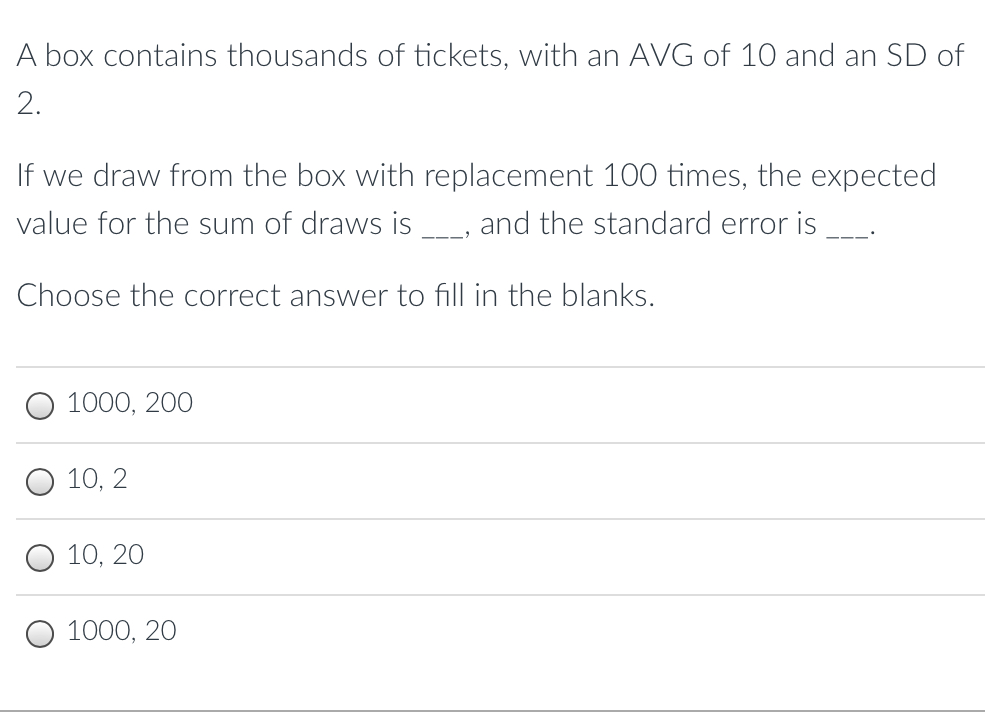Screen dimensions: 985x724
Task: Select the topmost unselected radio circle
Action: click(x=40, y=405)
